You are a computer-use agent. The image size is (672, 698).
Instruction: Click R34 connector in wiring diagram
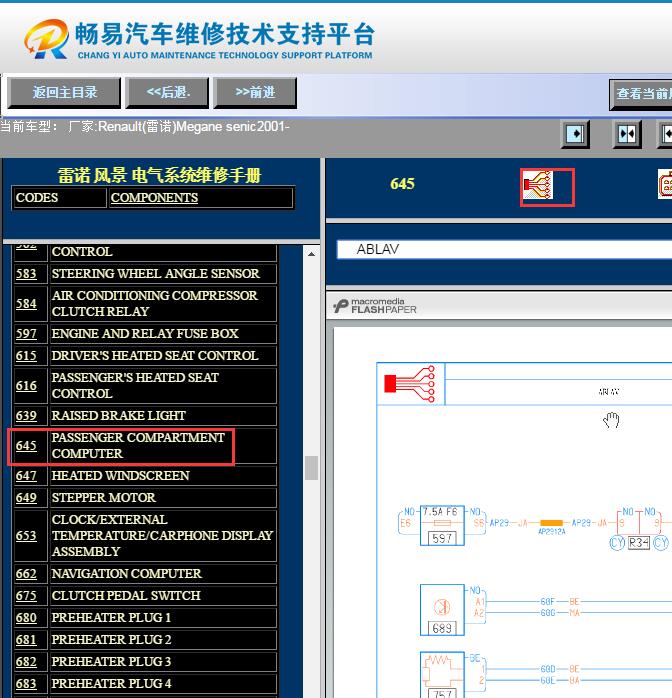[x=639, y=543]
